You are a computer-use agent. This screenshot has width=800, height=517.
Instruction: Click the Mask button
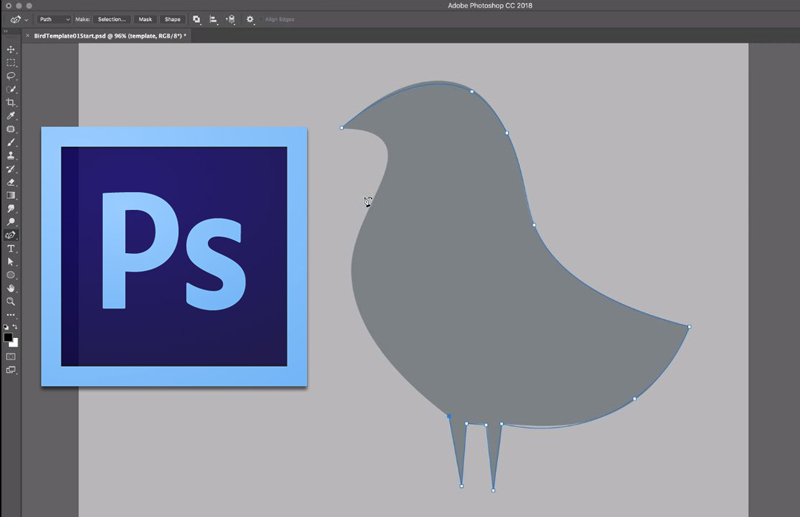click(x=145, y=19)
